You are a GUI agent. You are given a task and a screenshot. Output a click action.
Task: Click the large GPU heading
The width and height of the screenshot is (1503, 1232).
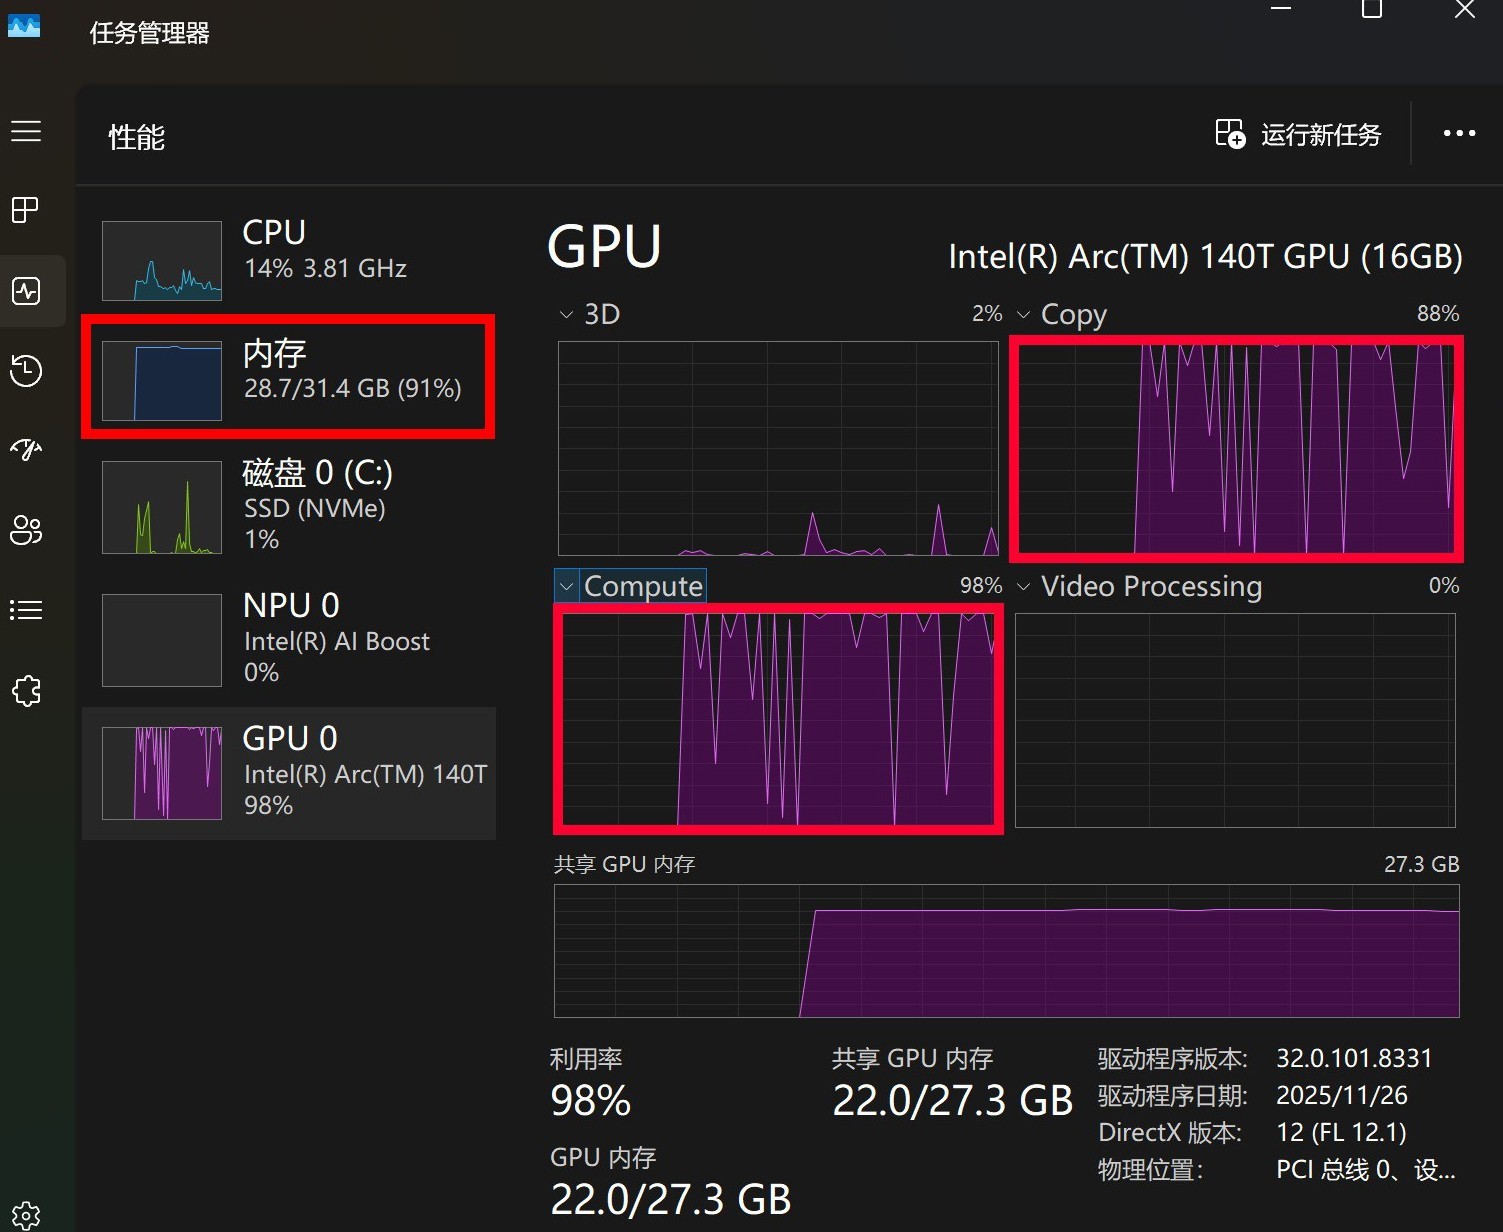(x=605, y=247)
